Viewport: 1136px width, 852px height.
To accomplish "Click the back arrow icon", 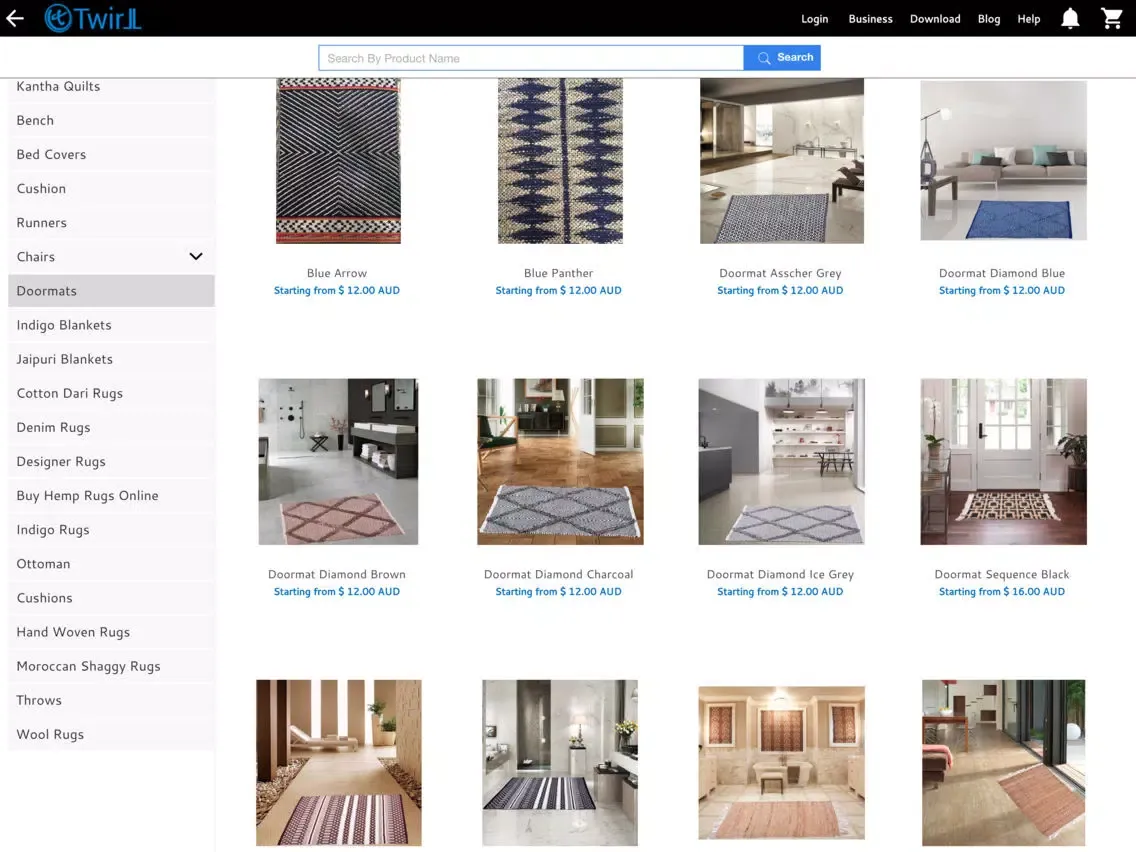I will coord(14,18).
